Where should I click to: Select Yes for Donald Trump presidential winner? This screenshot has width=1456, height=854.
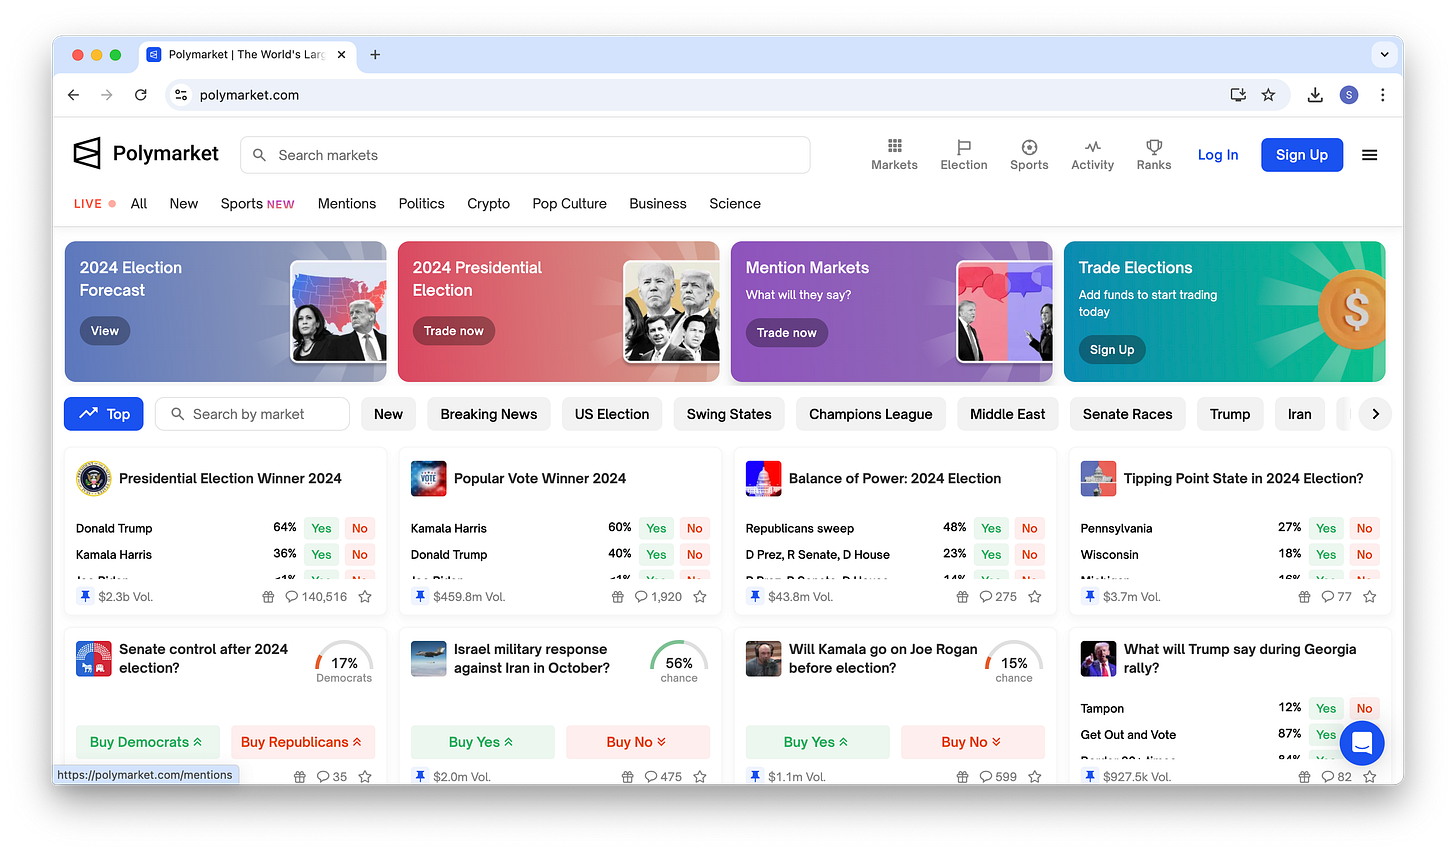click(x=321, y=528)
